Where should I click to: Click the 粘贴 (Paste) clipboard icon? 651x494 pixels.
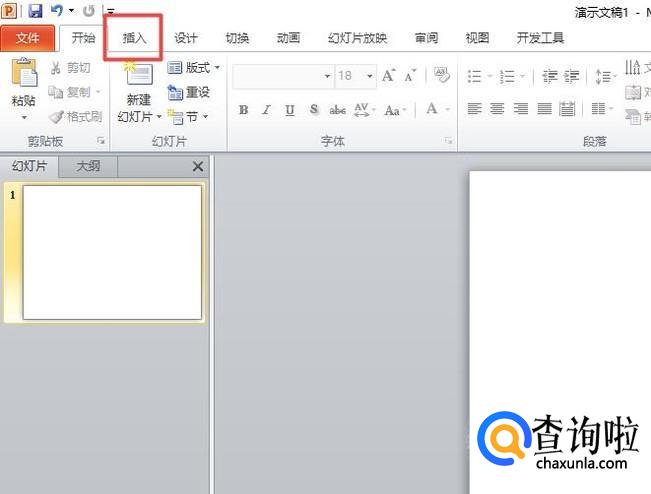pyautogui.click(x=24, y=73)
